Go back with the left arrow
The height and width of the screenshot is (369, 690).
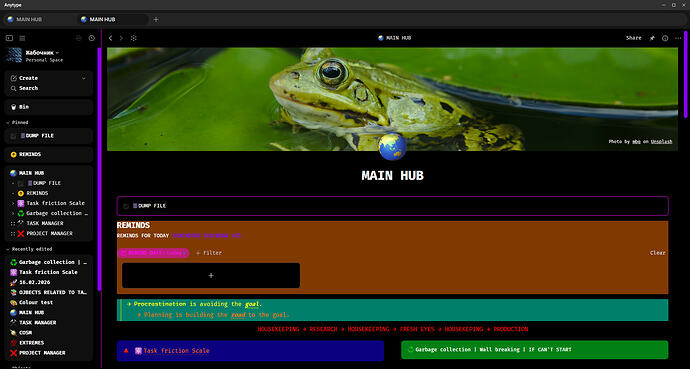pos(110,38)
